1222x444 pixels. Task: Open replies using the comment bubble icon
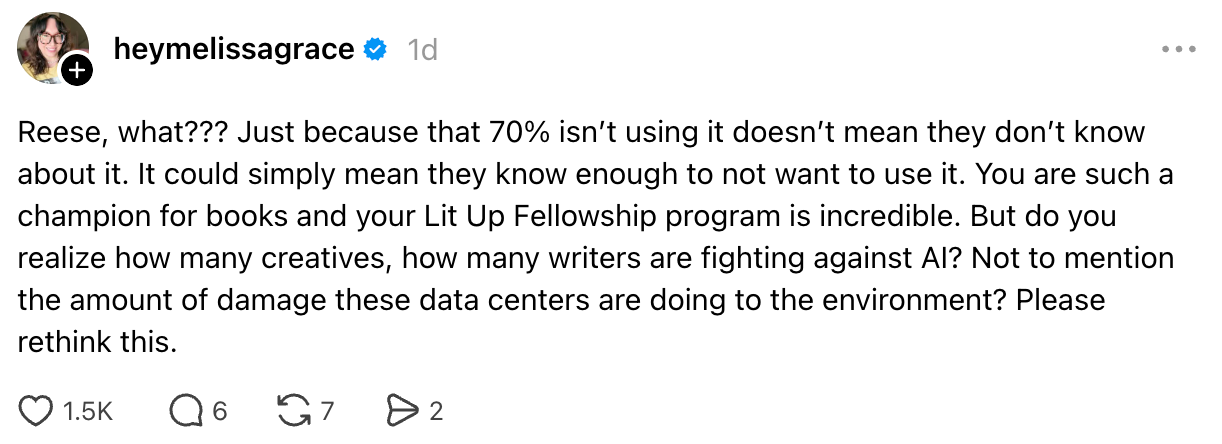point(184,410)
